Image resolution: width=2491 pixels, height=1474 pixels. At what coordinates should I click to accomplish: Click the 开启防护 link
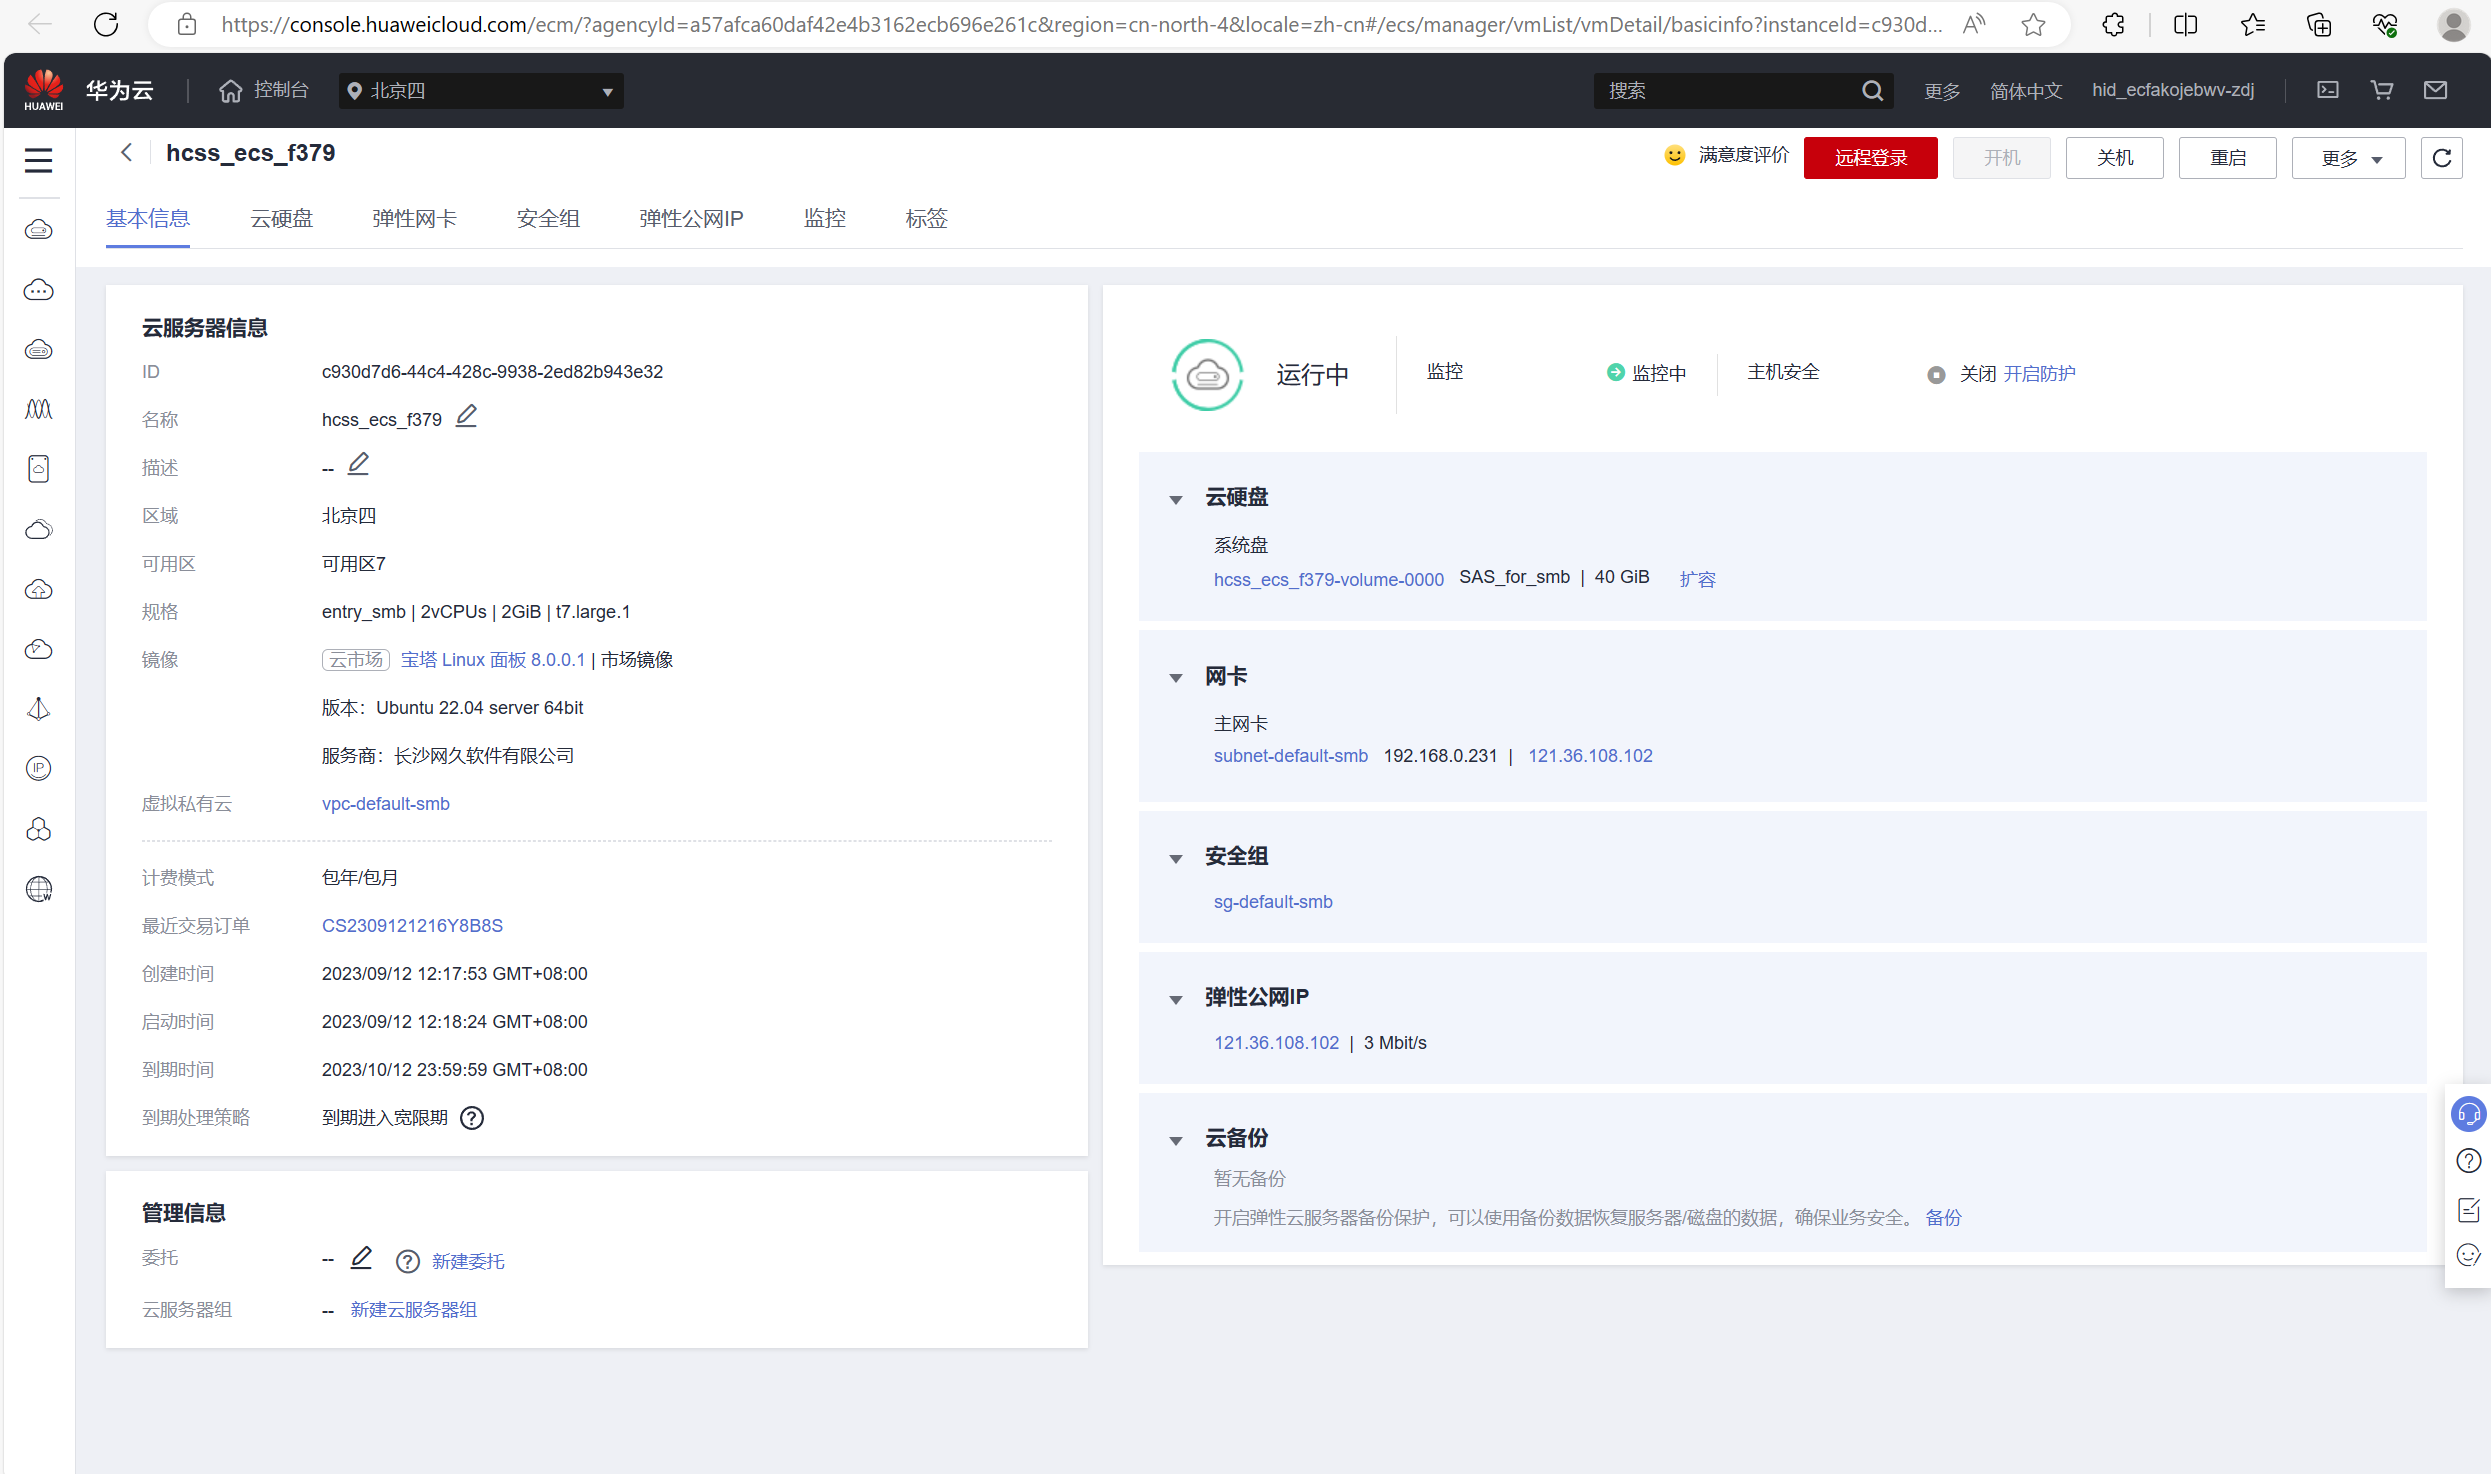2039,373
